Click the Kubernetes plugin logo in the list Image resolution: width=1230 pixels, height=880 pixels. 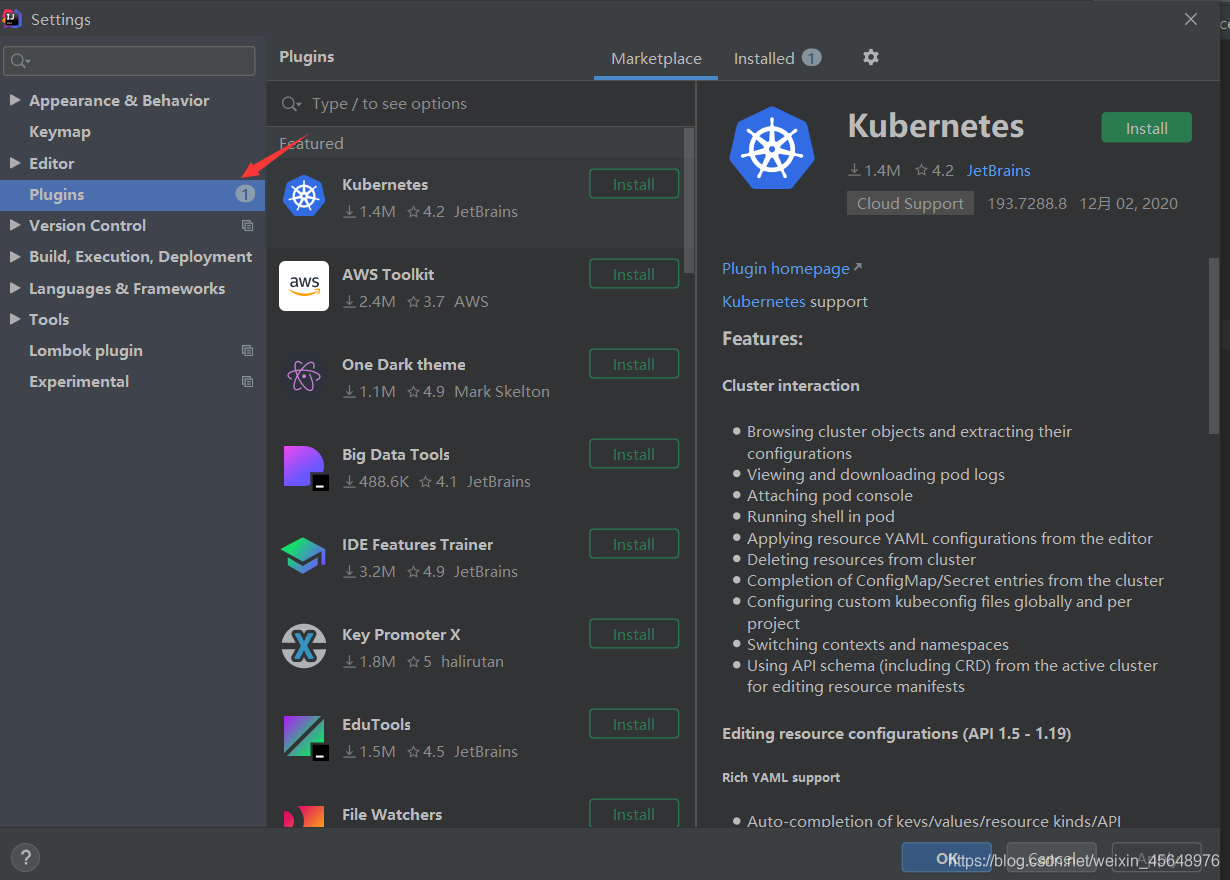tap(303, 196)
